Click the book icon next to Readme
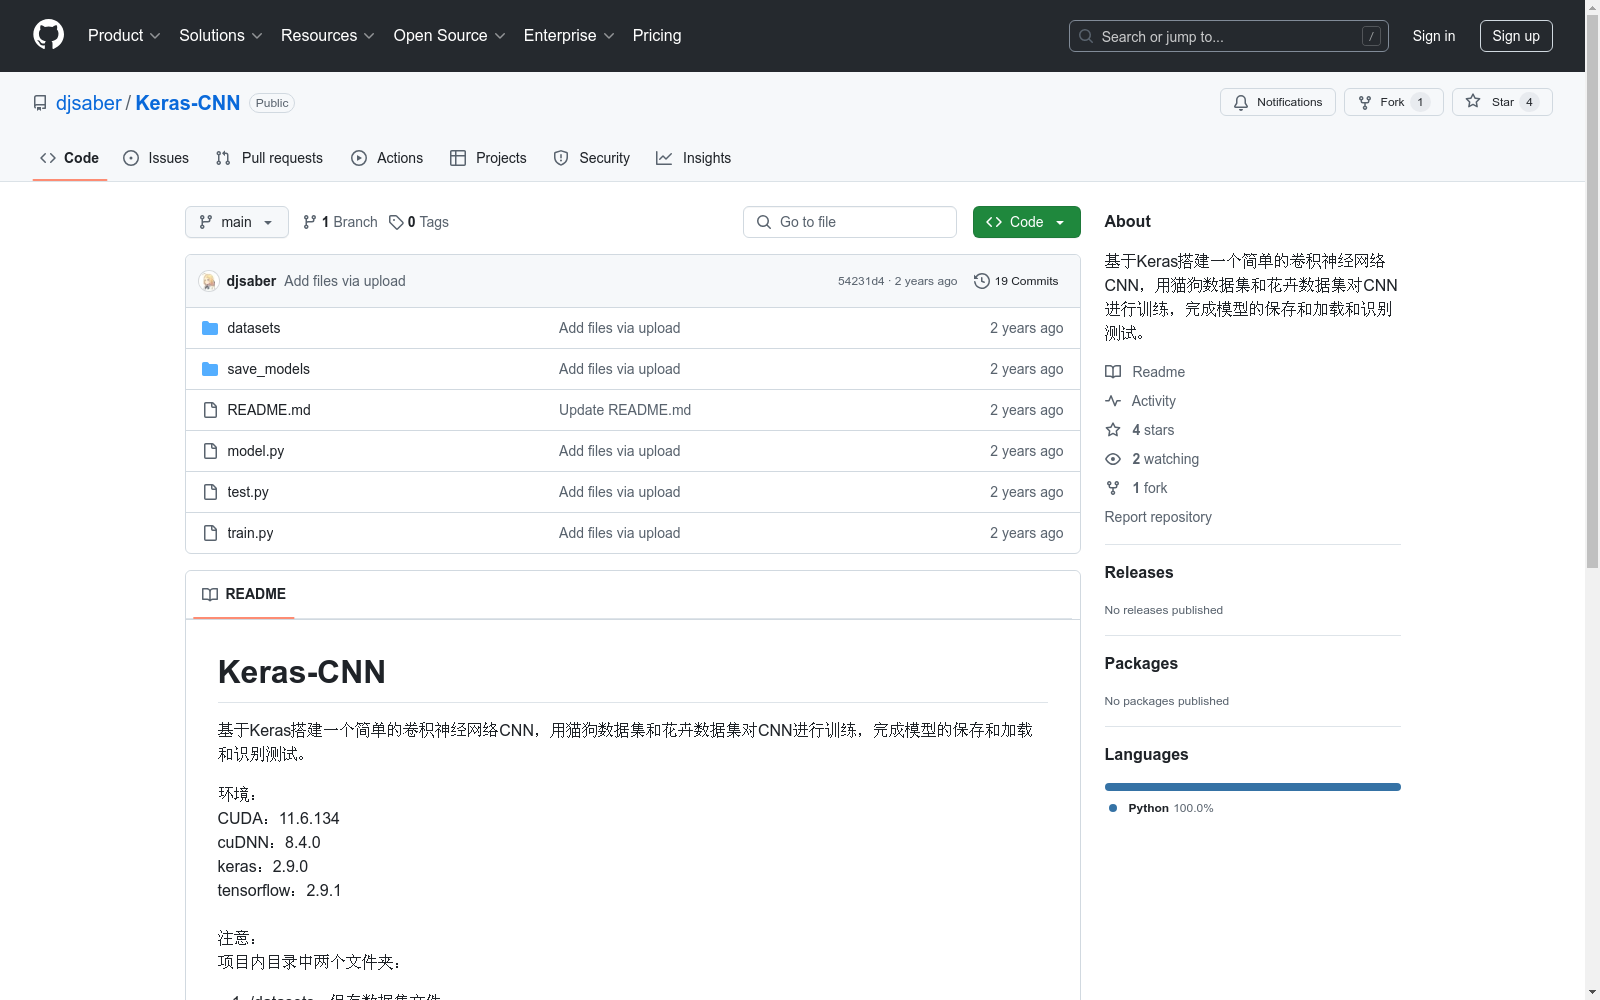The width and height of the screenshot is (1600, 1000). (x=1113, y=372)
